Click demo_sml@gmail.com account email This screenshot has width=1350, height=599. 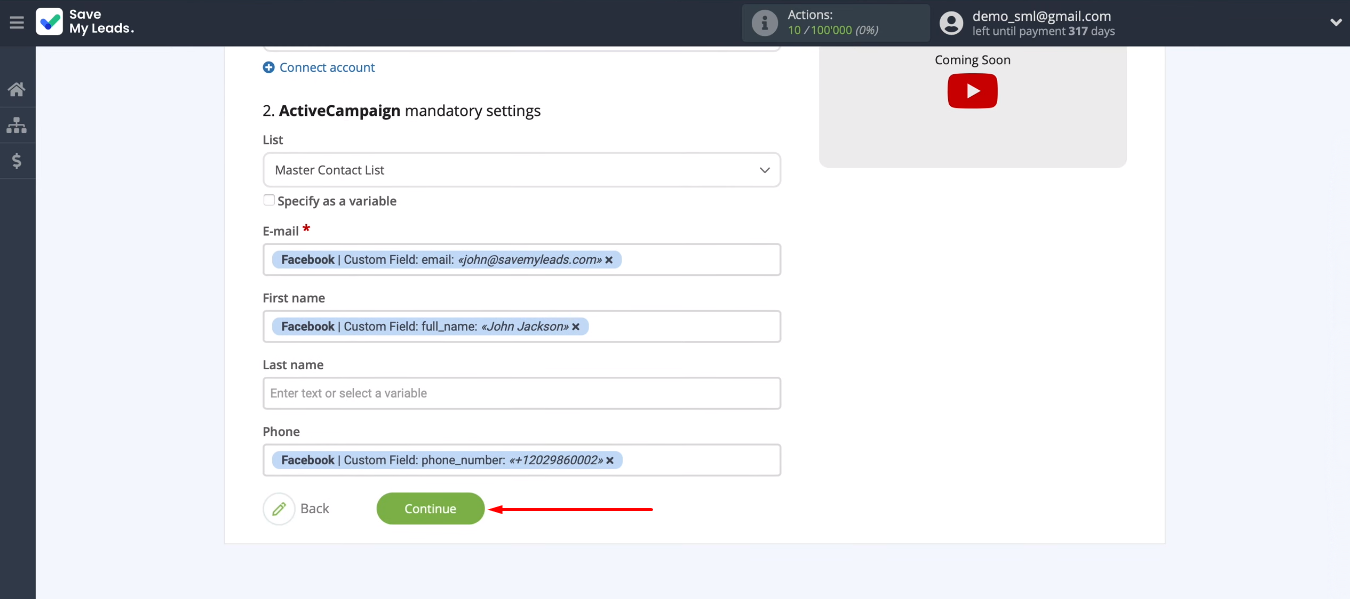pyautogui.click(x=1042, y=16)
